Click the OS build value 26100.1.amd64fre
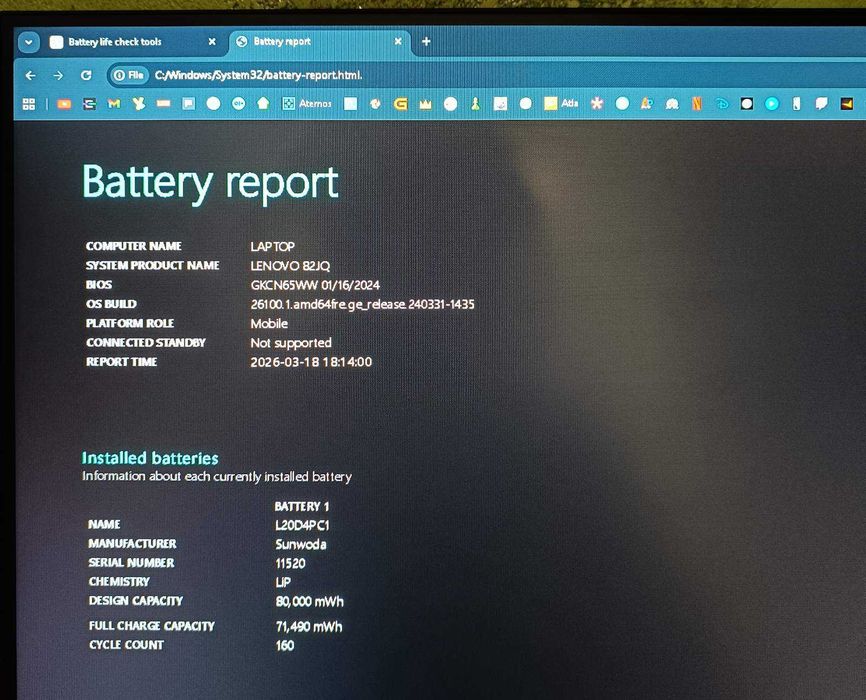 362,304
